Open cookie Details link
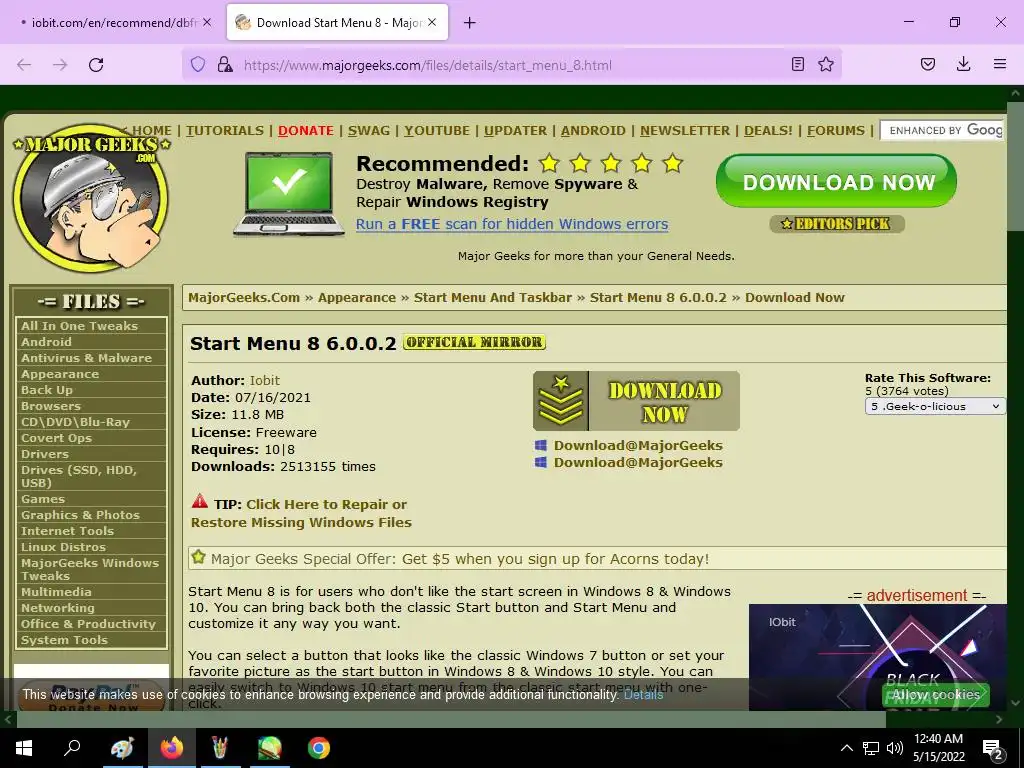 point(643,694)
